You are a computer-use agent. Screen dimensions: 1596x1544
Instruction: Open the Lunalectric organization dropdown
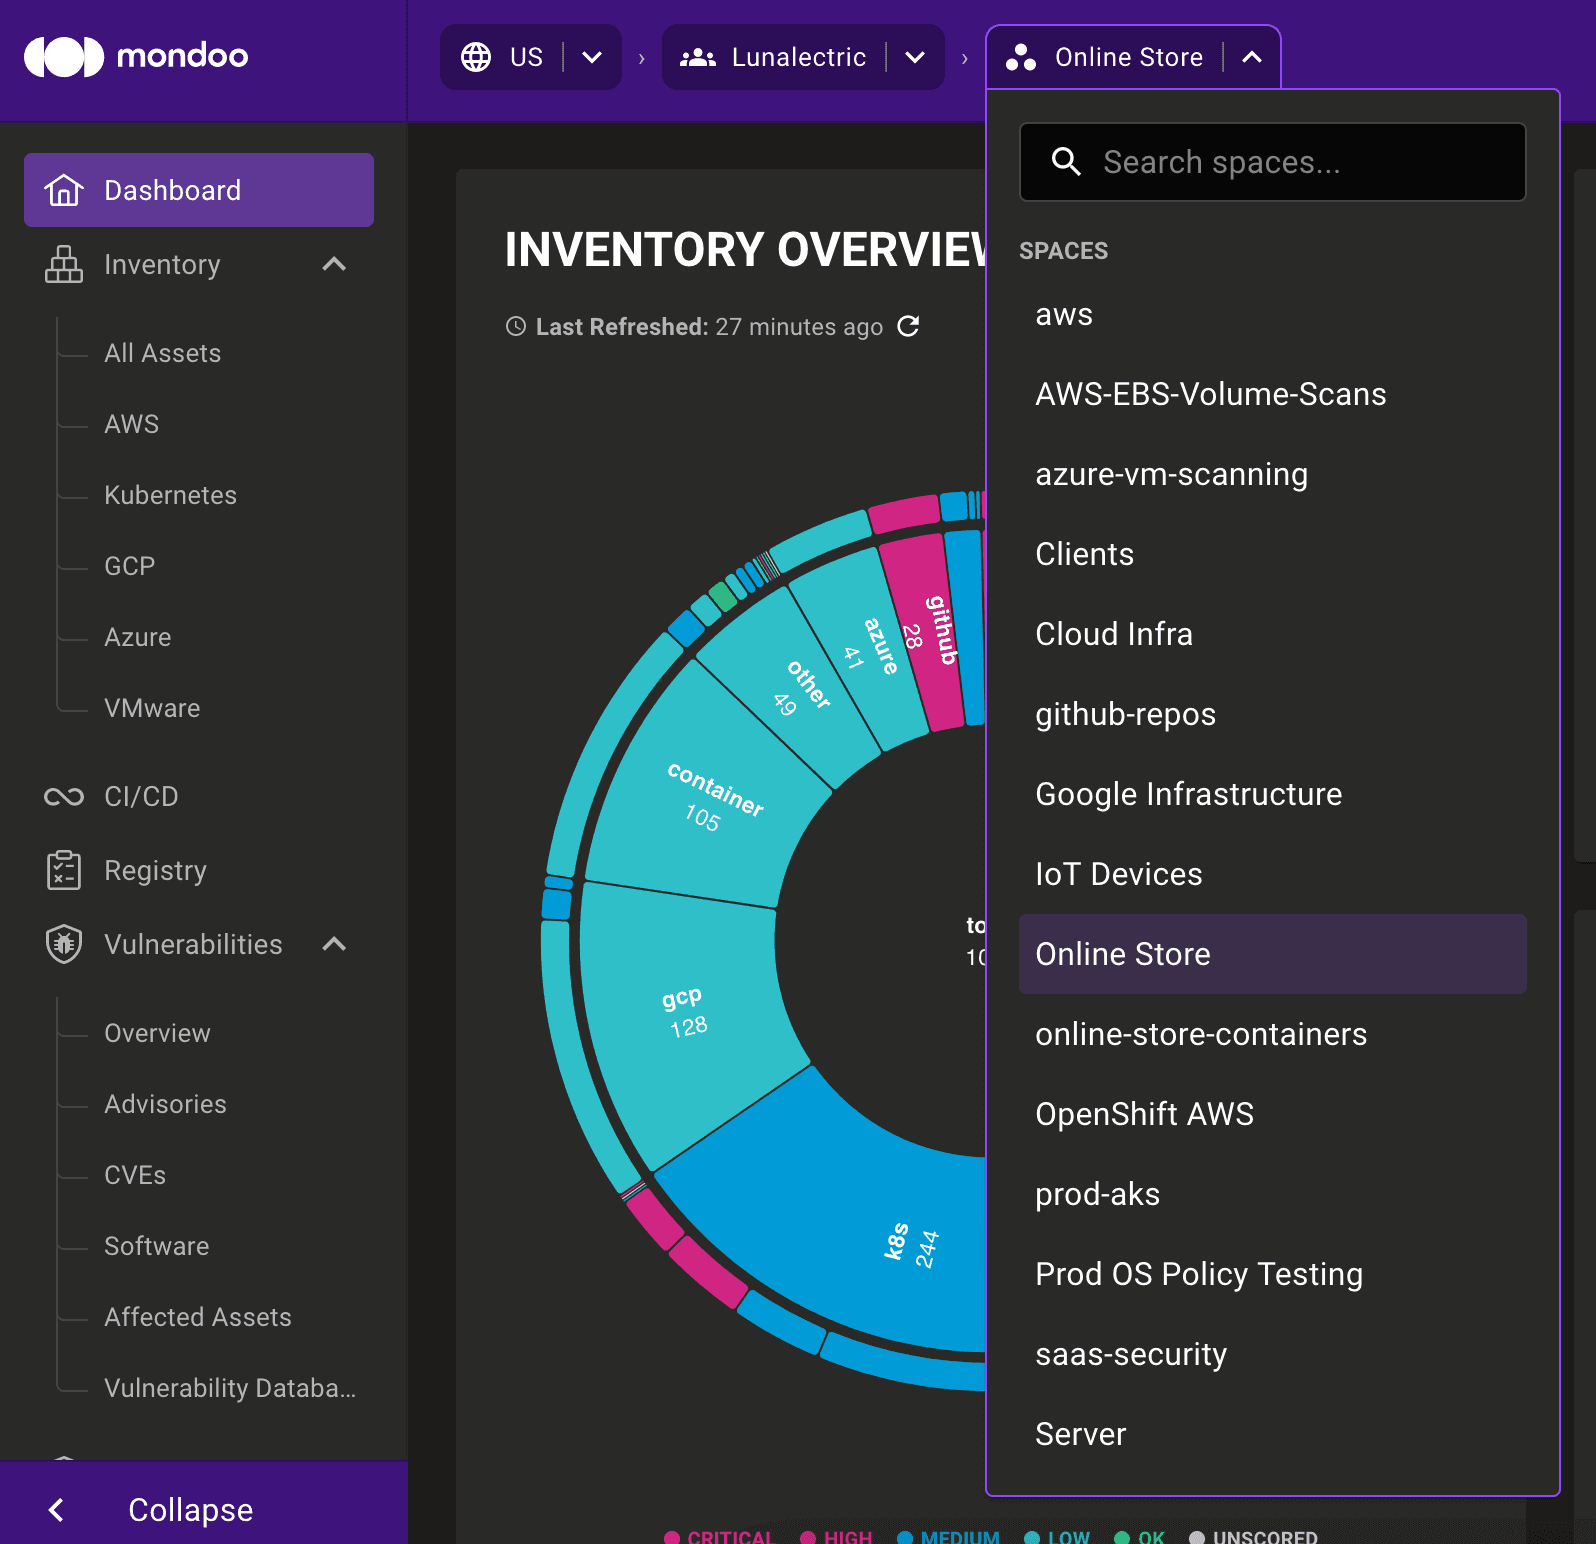[914, 57]
